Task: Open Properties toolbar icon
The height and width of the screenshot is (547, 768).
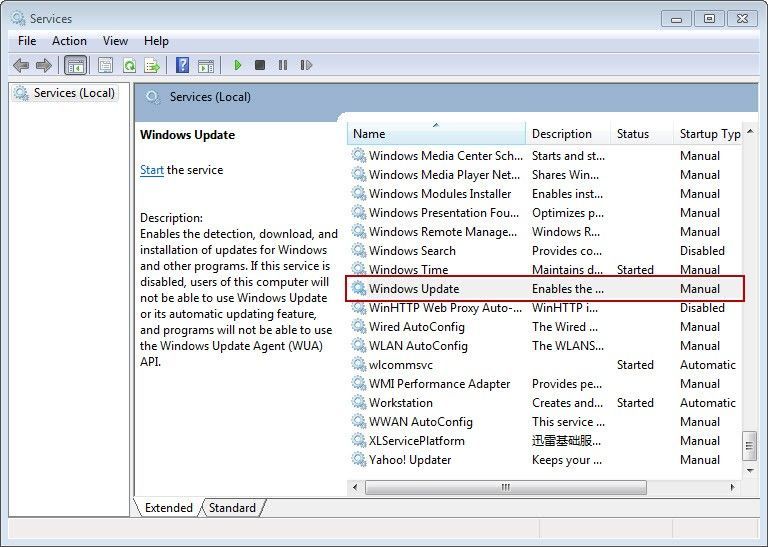Action: coord(105,65)
